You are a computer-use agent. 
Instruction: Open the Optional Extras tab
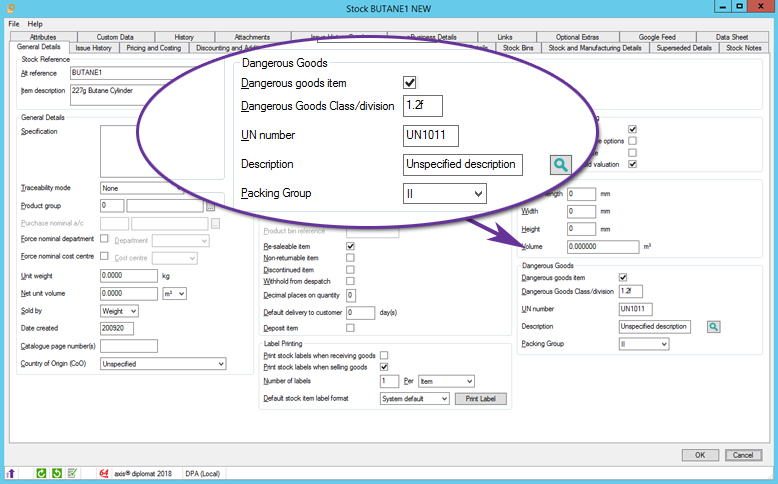pyautogui.click(x=577, y=37)
